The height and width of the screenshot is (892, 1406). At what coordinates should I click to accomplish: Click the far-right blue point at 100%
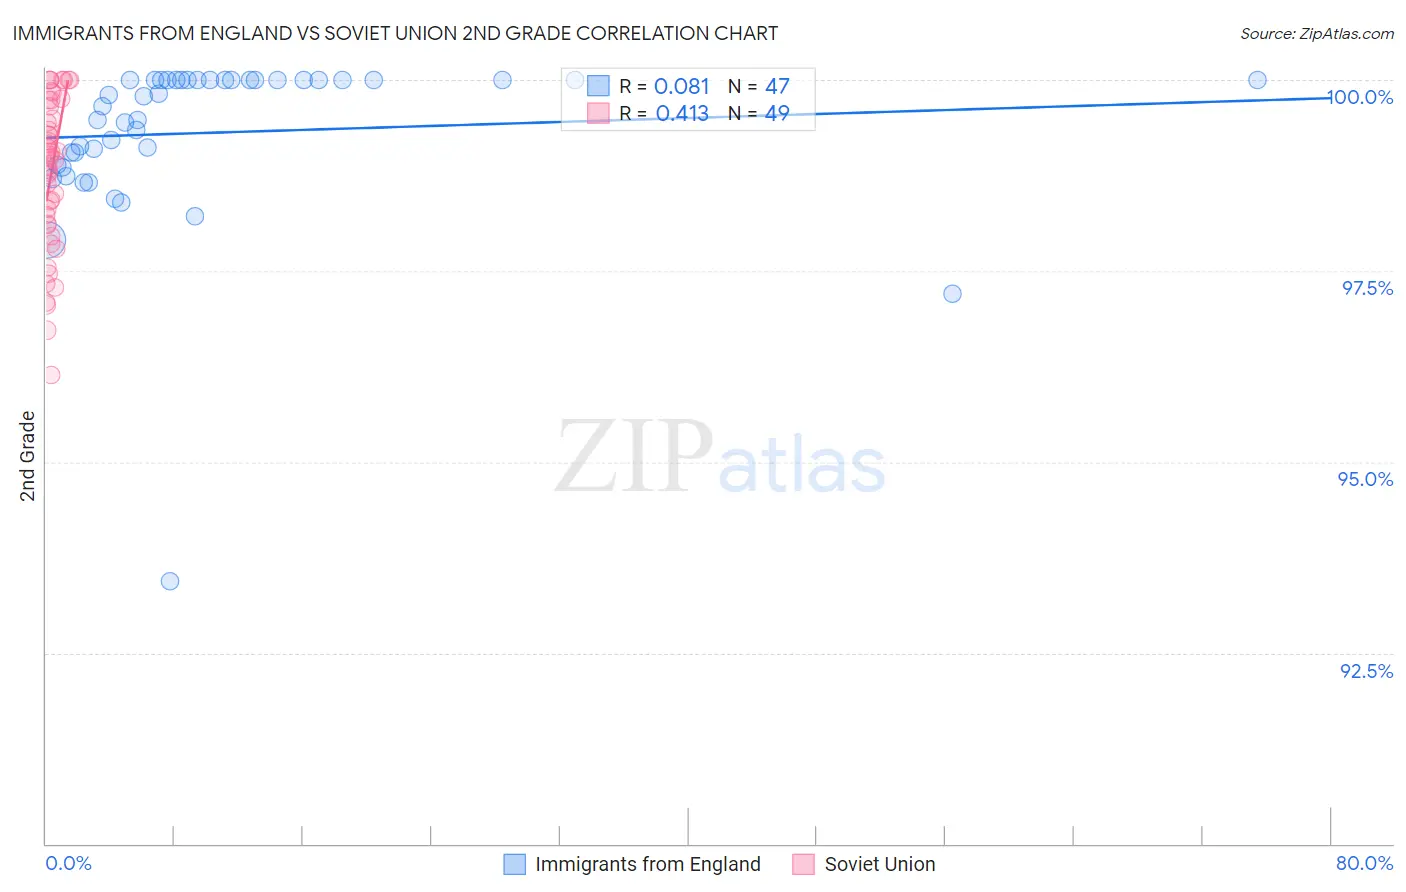[x=1257, y=80]
